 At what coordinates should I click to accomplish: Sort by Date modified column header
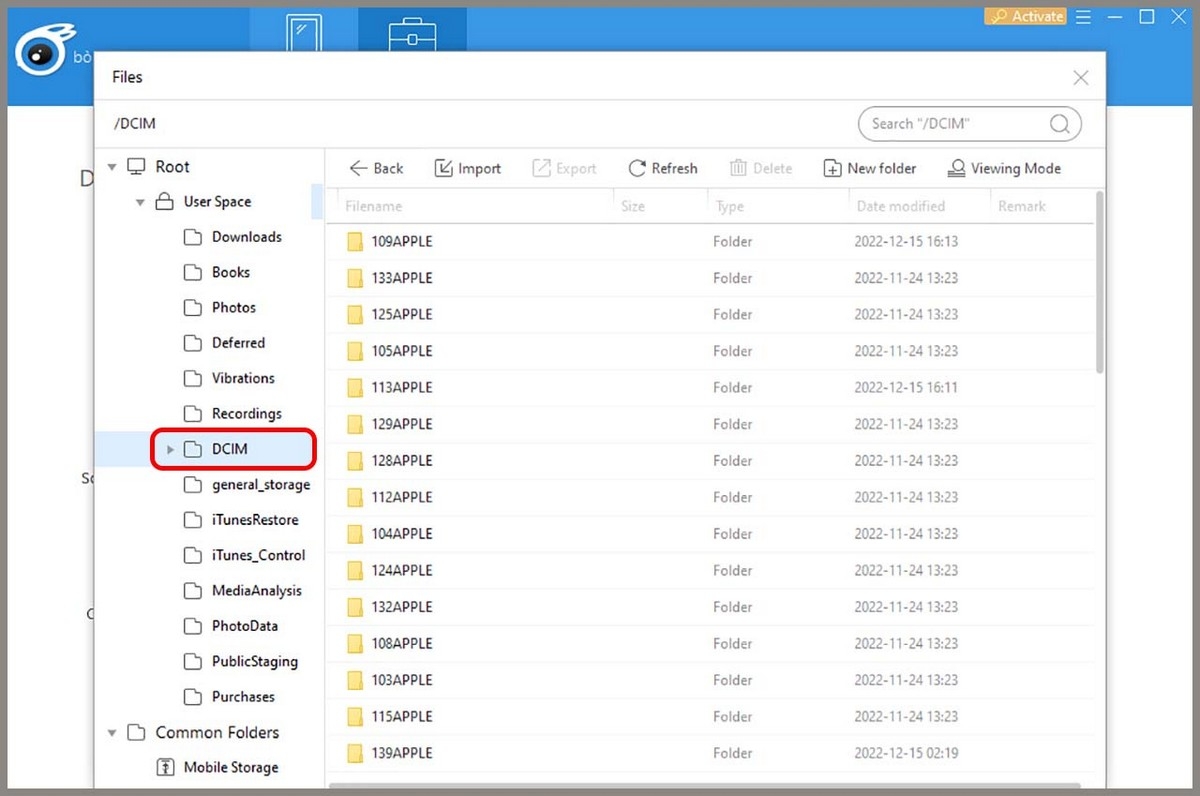900,206
